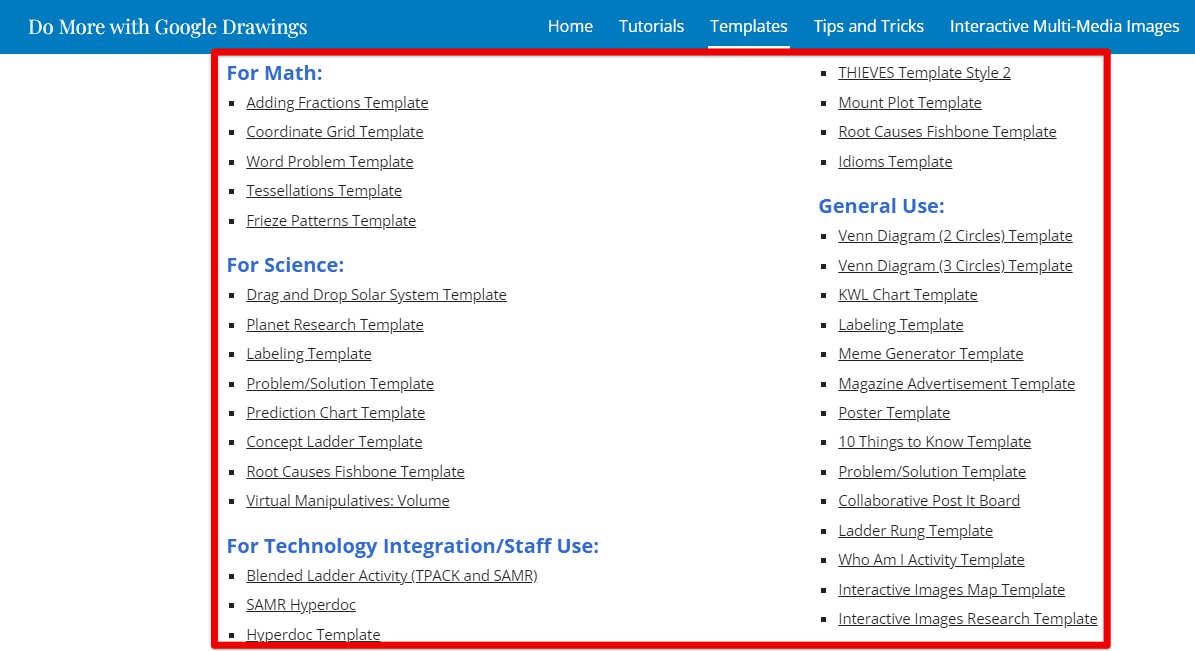Open Root Causes Fishbone Template above Idioms Template

coord(947,131)
